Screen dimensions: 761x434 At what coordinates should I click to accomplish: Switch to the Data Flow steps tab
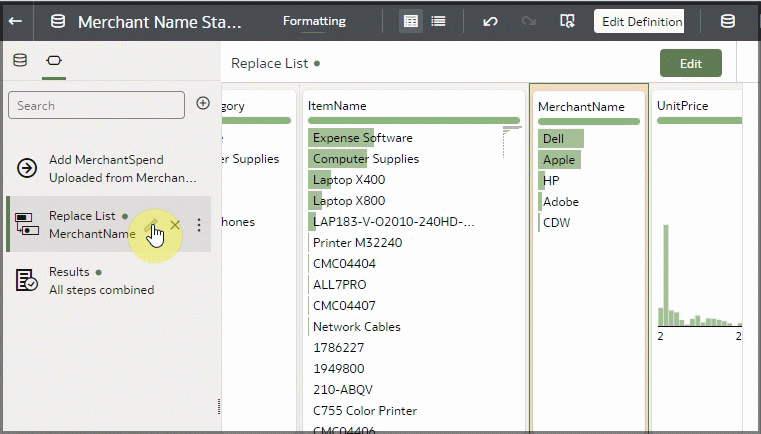(x=53, y=61)
